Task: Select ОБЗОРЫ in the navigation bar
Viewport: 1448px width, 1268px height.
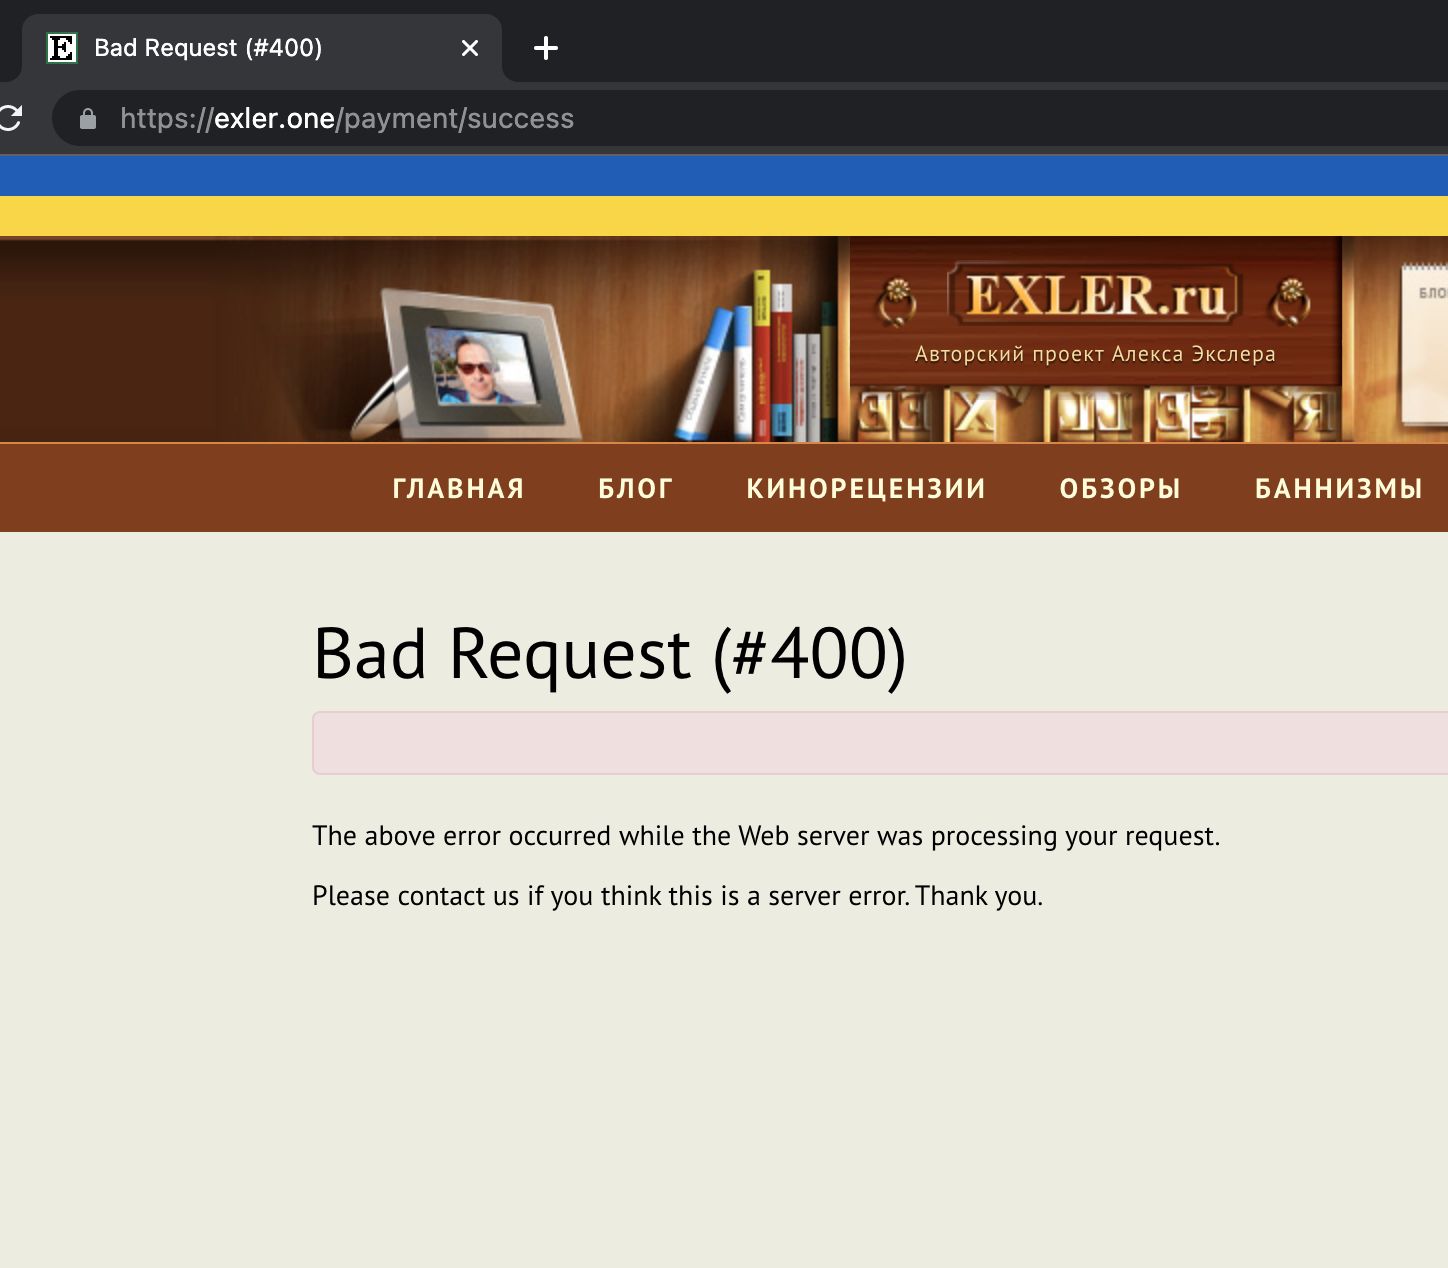Action: [1120, 488]
